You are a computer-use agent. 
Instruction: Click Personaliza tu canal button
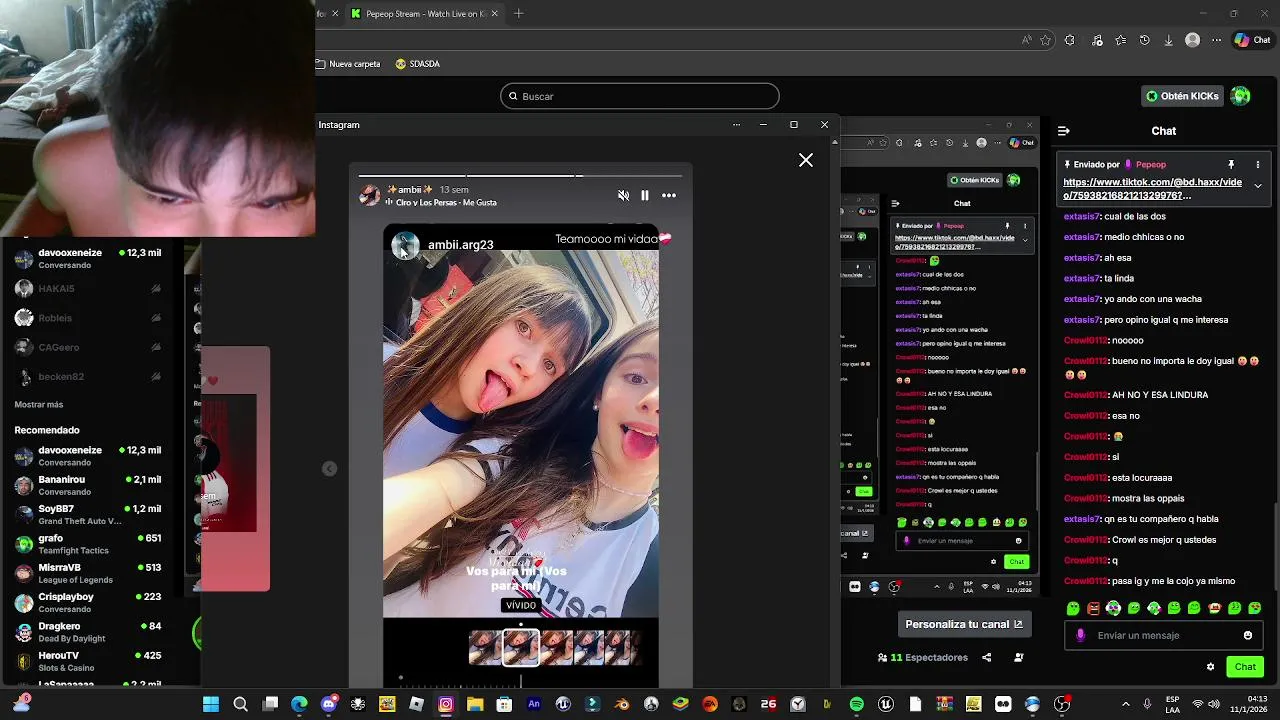pyautogui.click(x=963, y=624)
